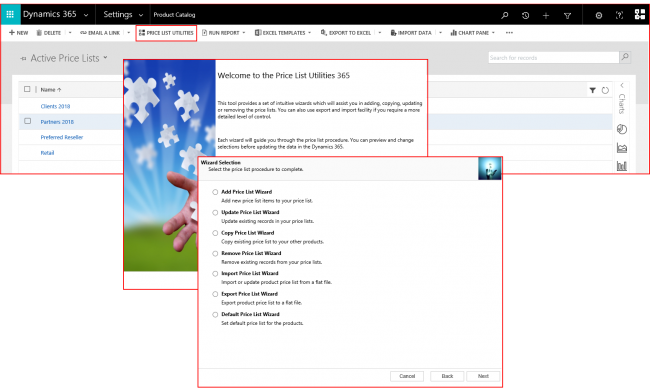Expand the Dynamics 365 dropdown arrow
The image size is (650, 388).
86,15
